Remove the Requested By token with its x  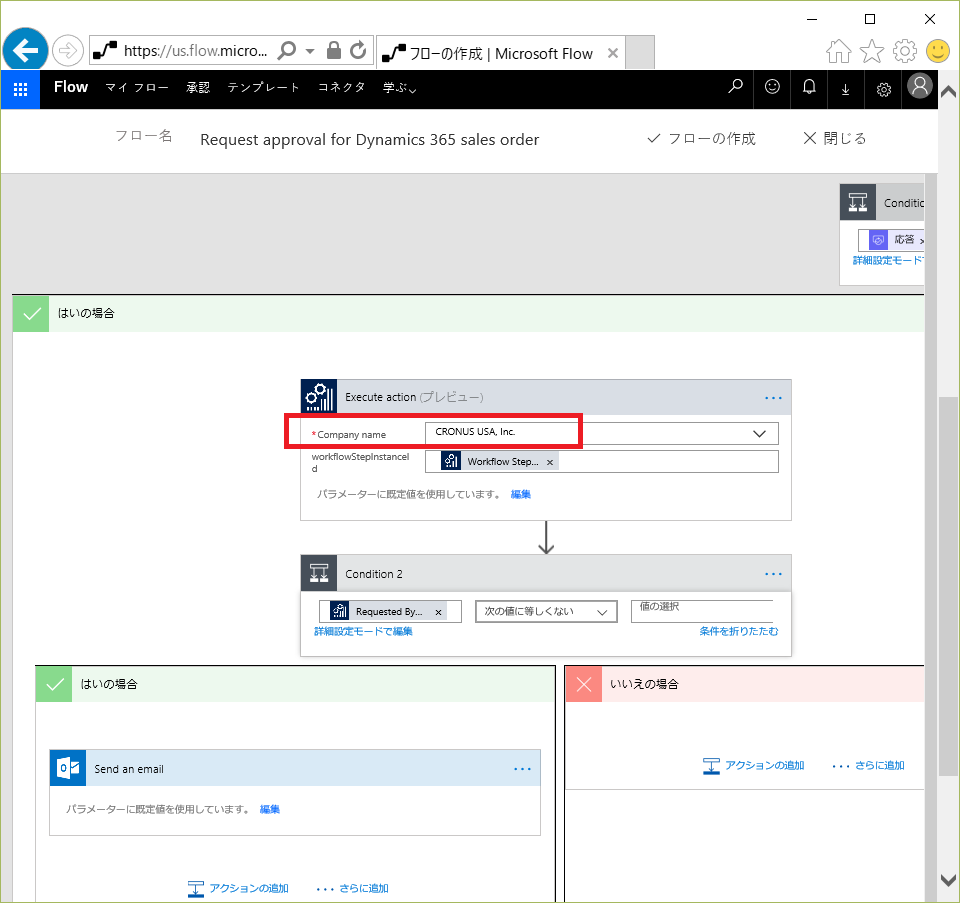pyautogui.click(x=438, y=612)
